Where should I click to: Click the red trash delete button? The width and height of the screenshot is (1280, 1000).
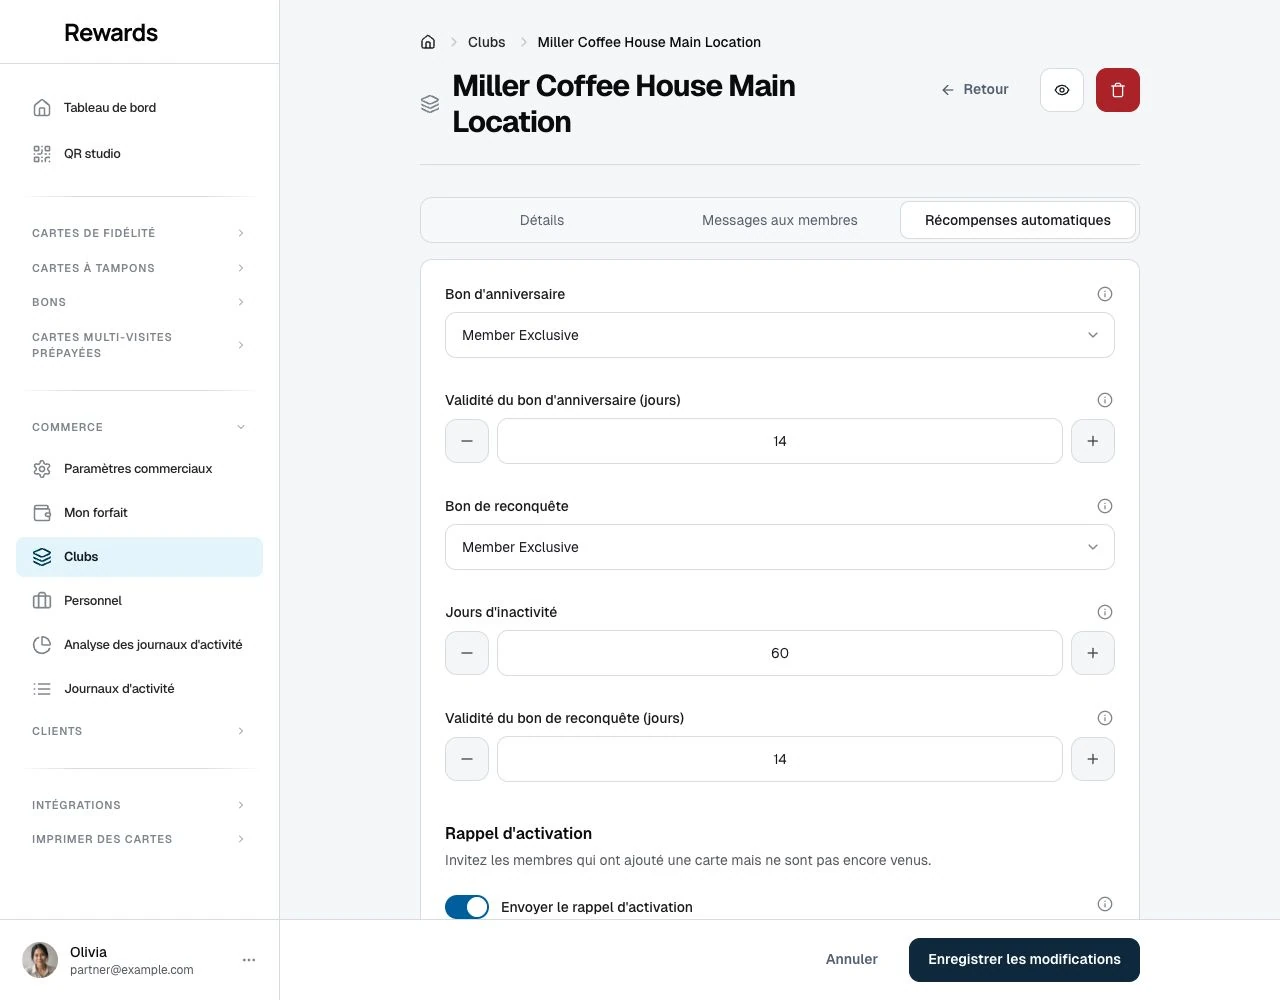point(1118,90)
